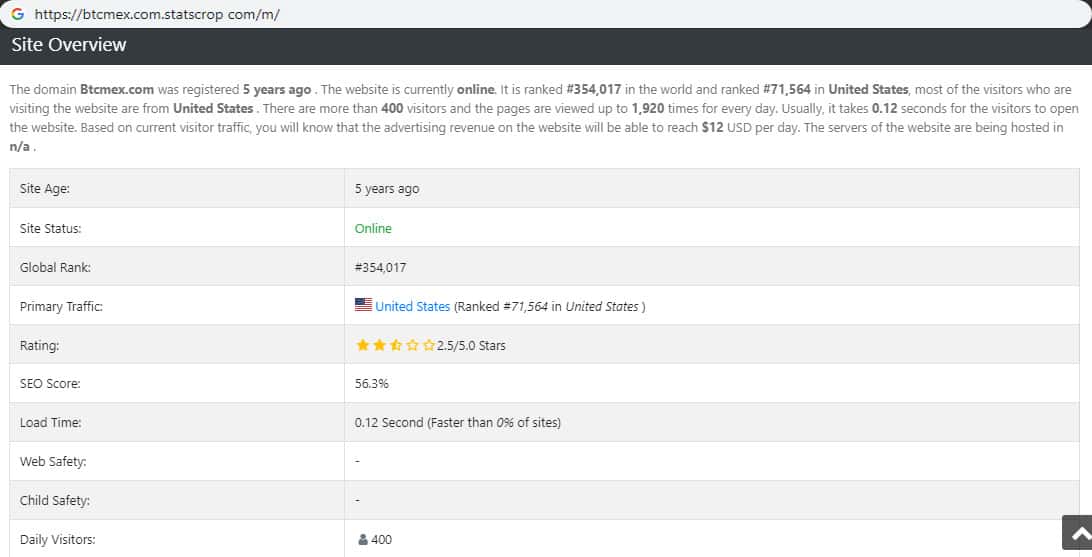This screenshot has height=557, width=1092.
Task: Click the Site Status: label
Action: pyautogui.click(x=50, y=228)
